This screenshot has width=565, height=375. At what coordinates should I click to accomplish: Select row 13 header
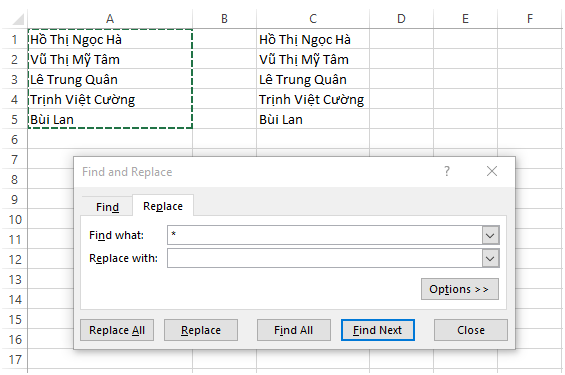pyautogui.click(x=14, y=279)
